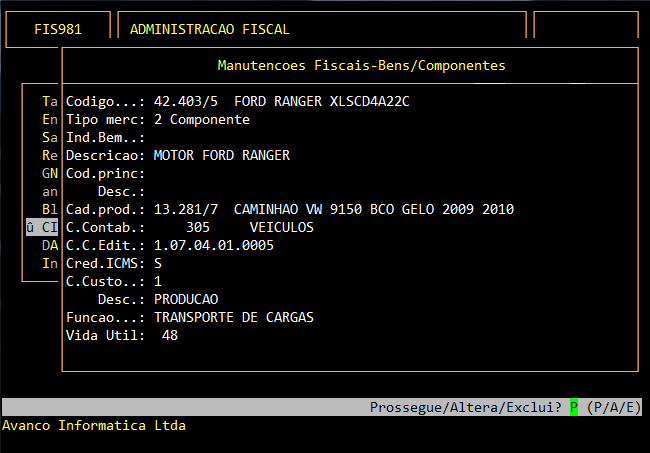
Task: Click the 'Avanco Informatica Ltda' footer text
Action: [94, 426]
